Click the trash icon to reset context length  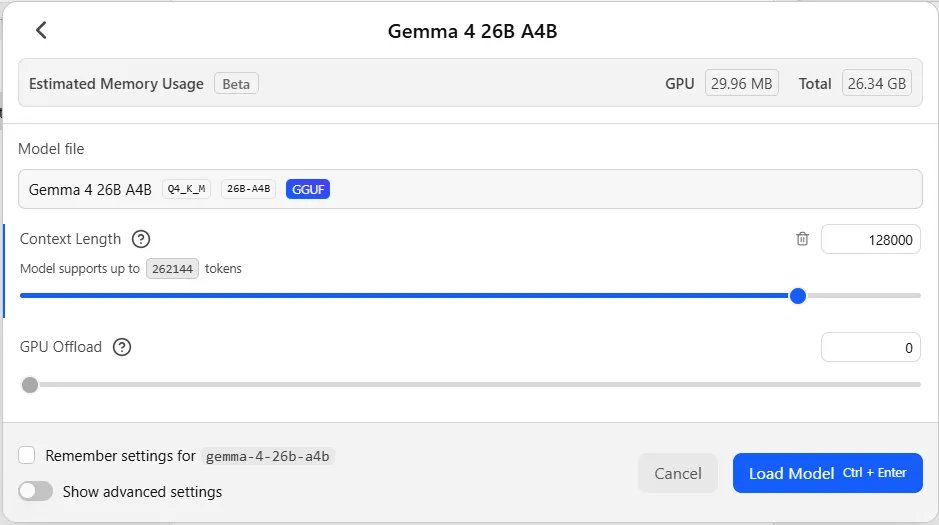802,239
